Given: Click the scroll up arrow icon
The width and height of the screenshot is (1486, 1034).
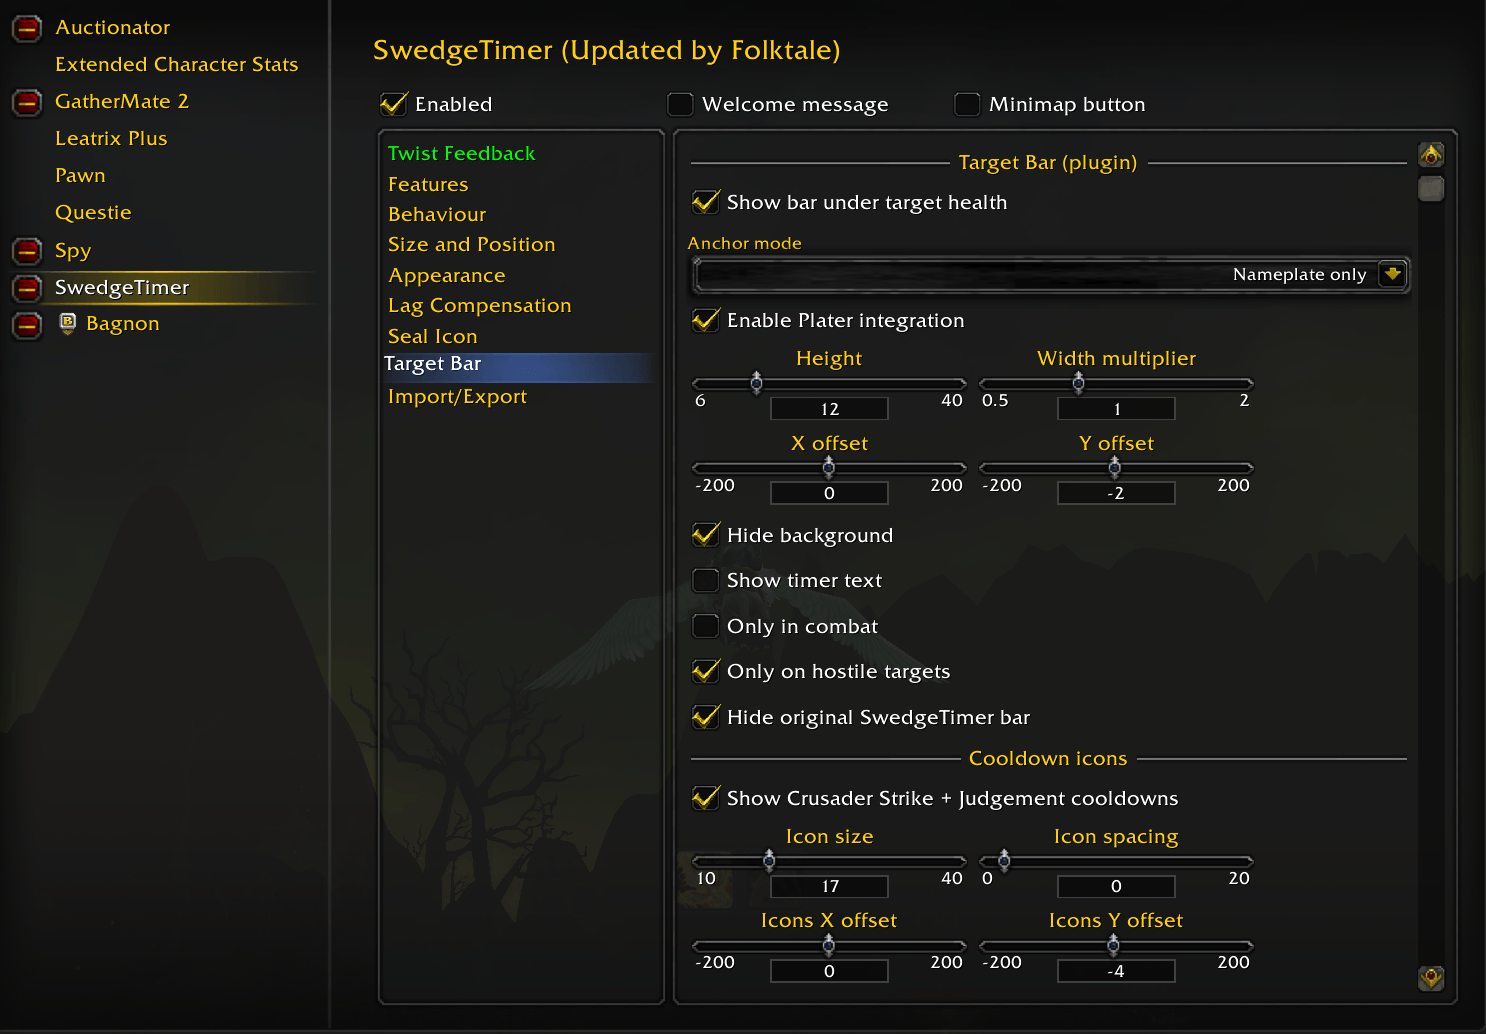Looking at the screenshot, I should [x=1431, y=155].
